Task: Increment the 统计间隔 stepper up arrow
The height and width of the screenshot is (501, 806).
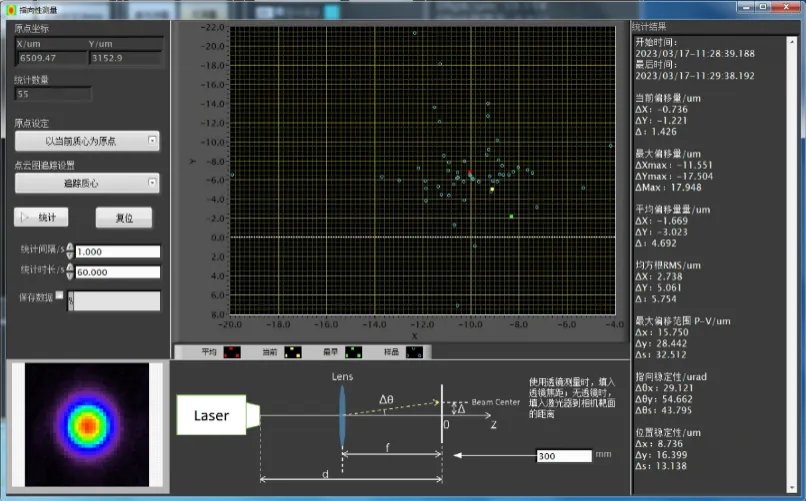Action: [70, 247]
